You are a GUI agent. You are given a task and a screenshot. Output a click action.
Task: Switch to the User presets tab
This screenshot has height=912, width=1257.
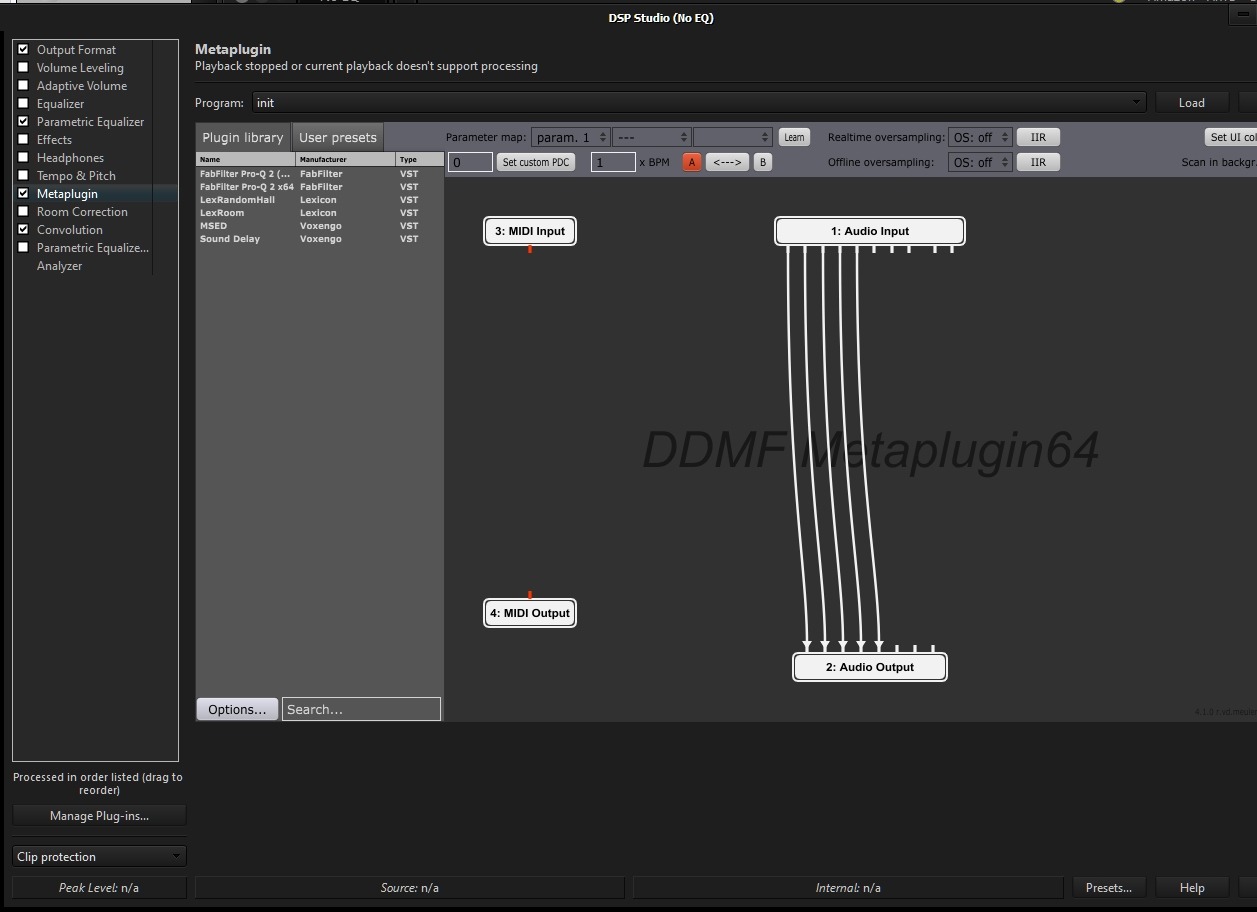338,137
